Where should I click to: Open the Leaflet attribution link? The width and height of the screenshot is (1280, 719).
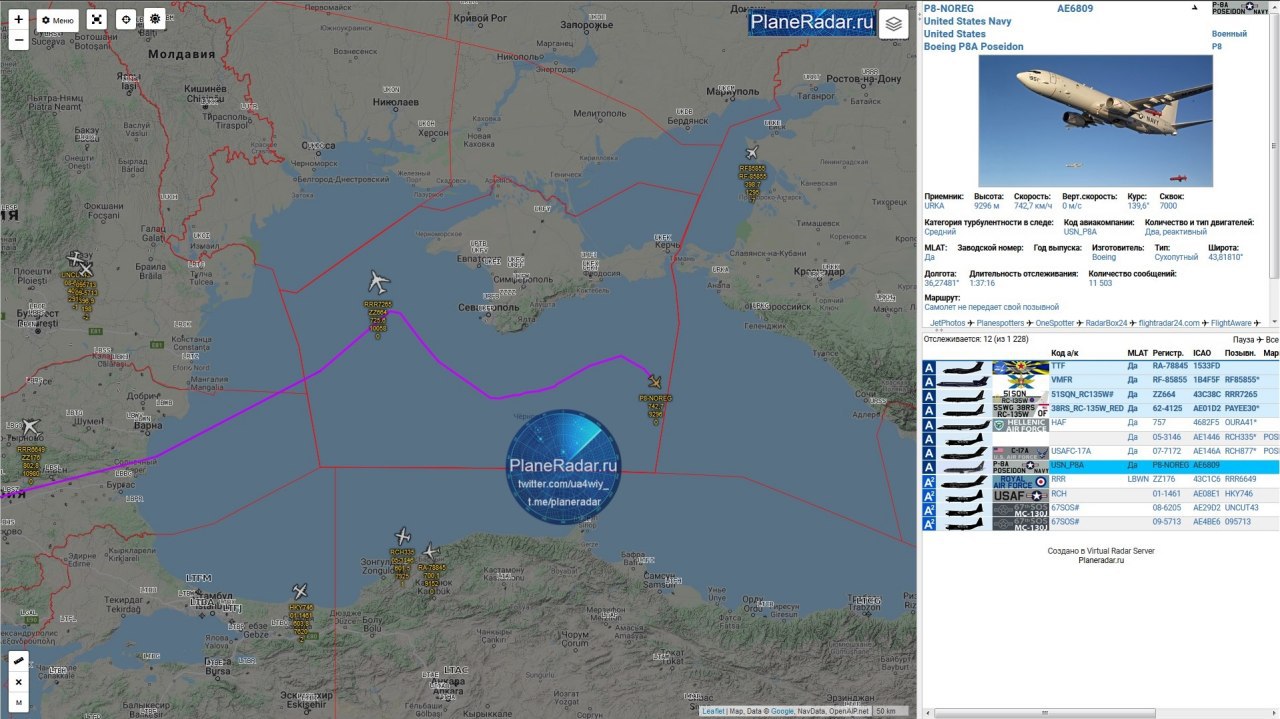[x=713, y=711]
